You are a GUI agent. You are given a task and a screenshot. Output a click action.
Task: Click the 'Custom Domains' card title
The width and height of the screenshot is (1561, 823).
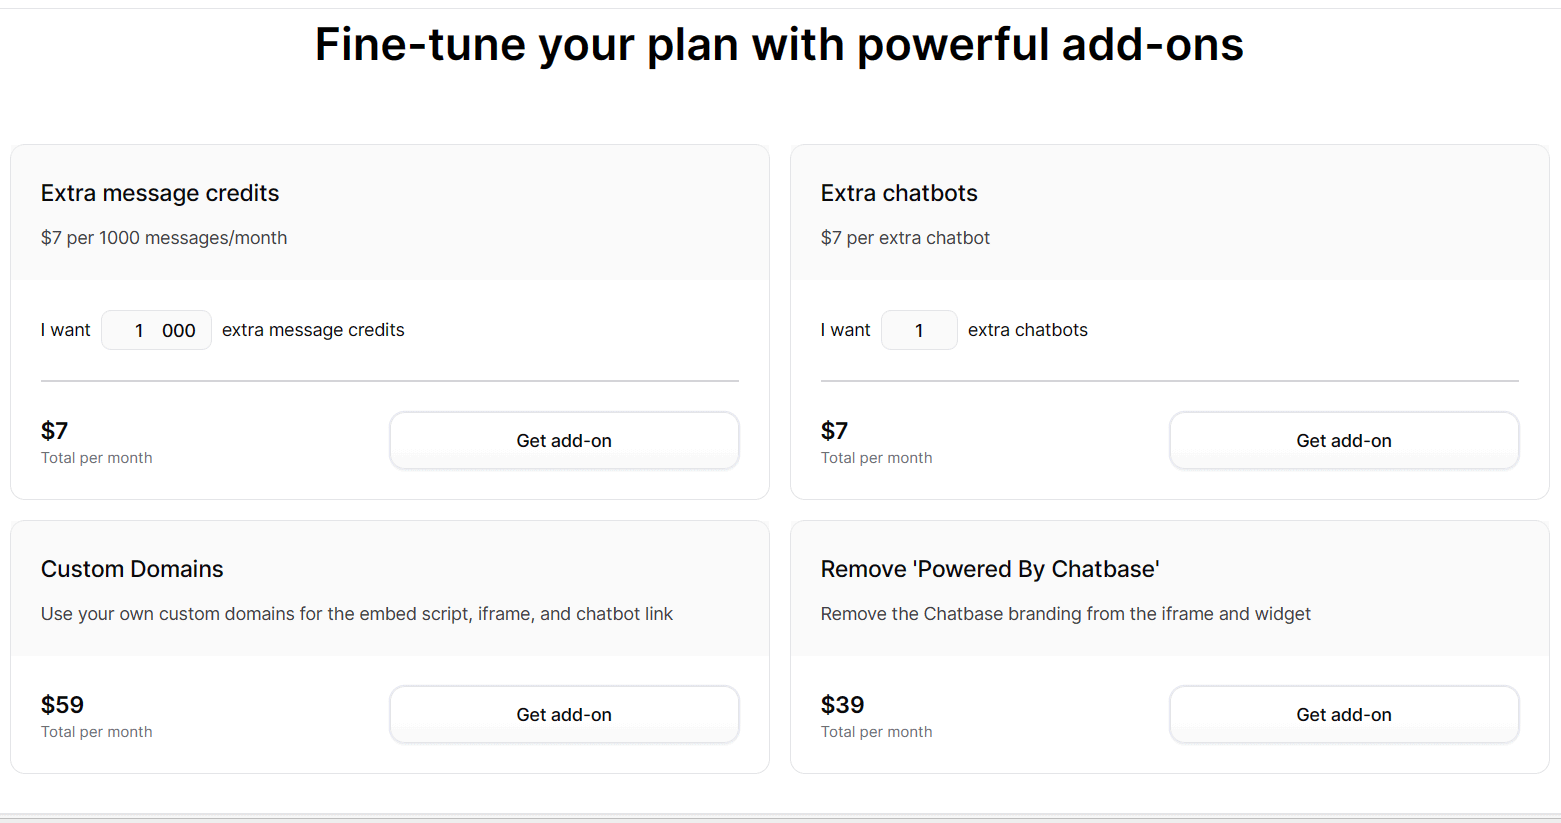click(132, 569)
